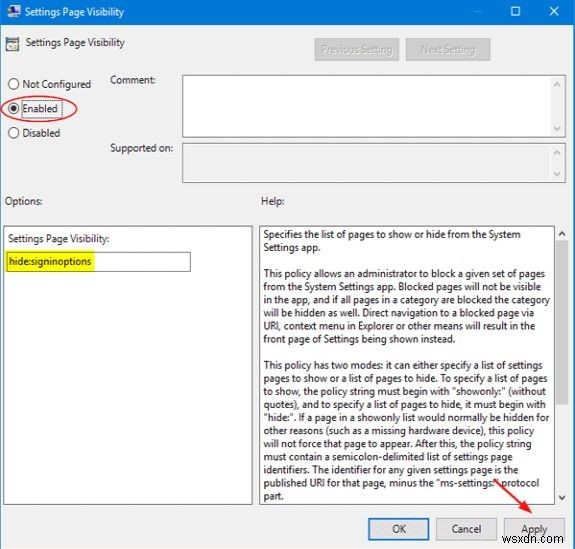Maximize the Settings Page Visibility window
The height and width of the screenshot is (549, 575).
coord(515,11)
